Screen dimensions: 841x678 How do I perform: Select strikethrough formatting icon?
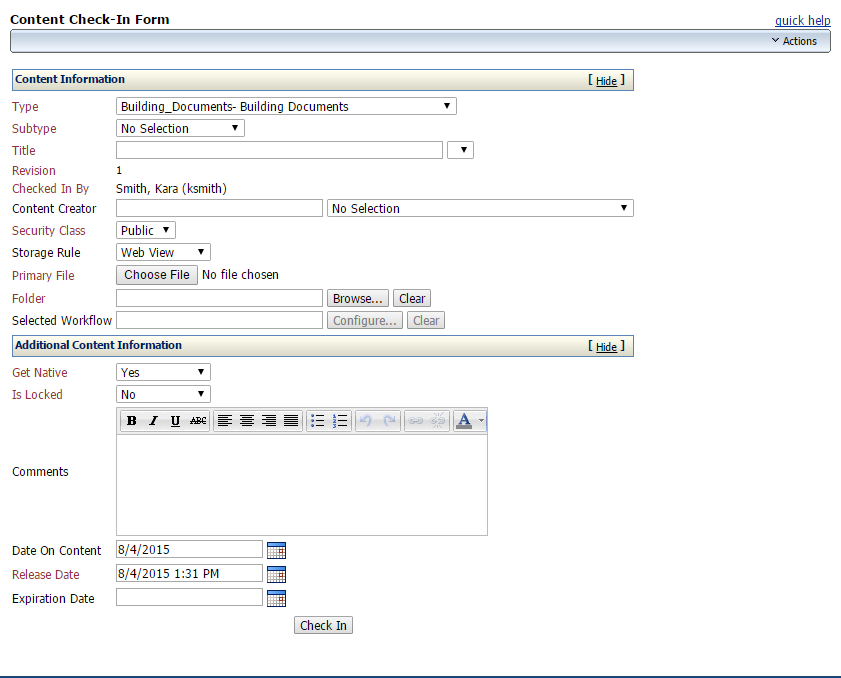[196, 420]
